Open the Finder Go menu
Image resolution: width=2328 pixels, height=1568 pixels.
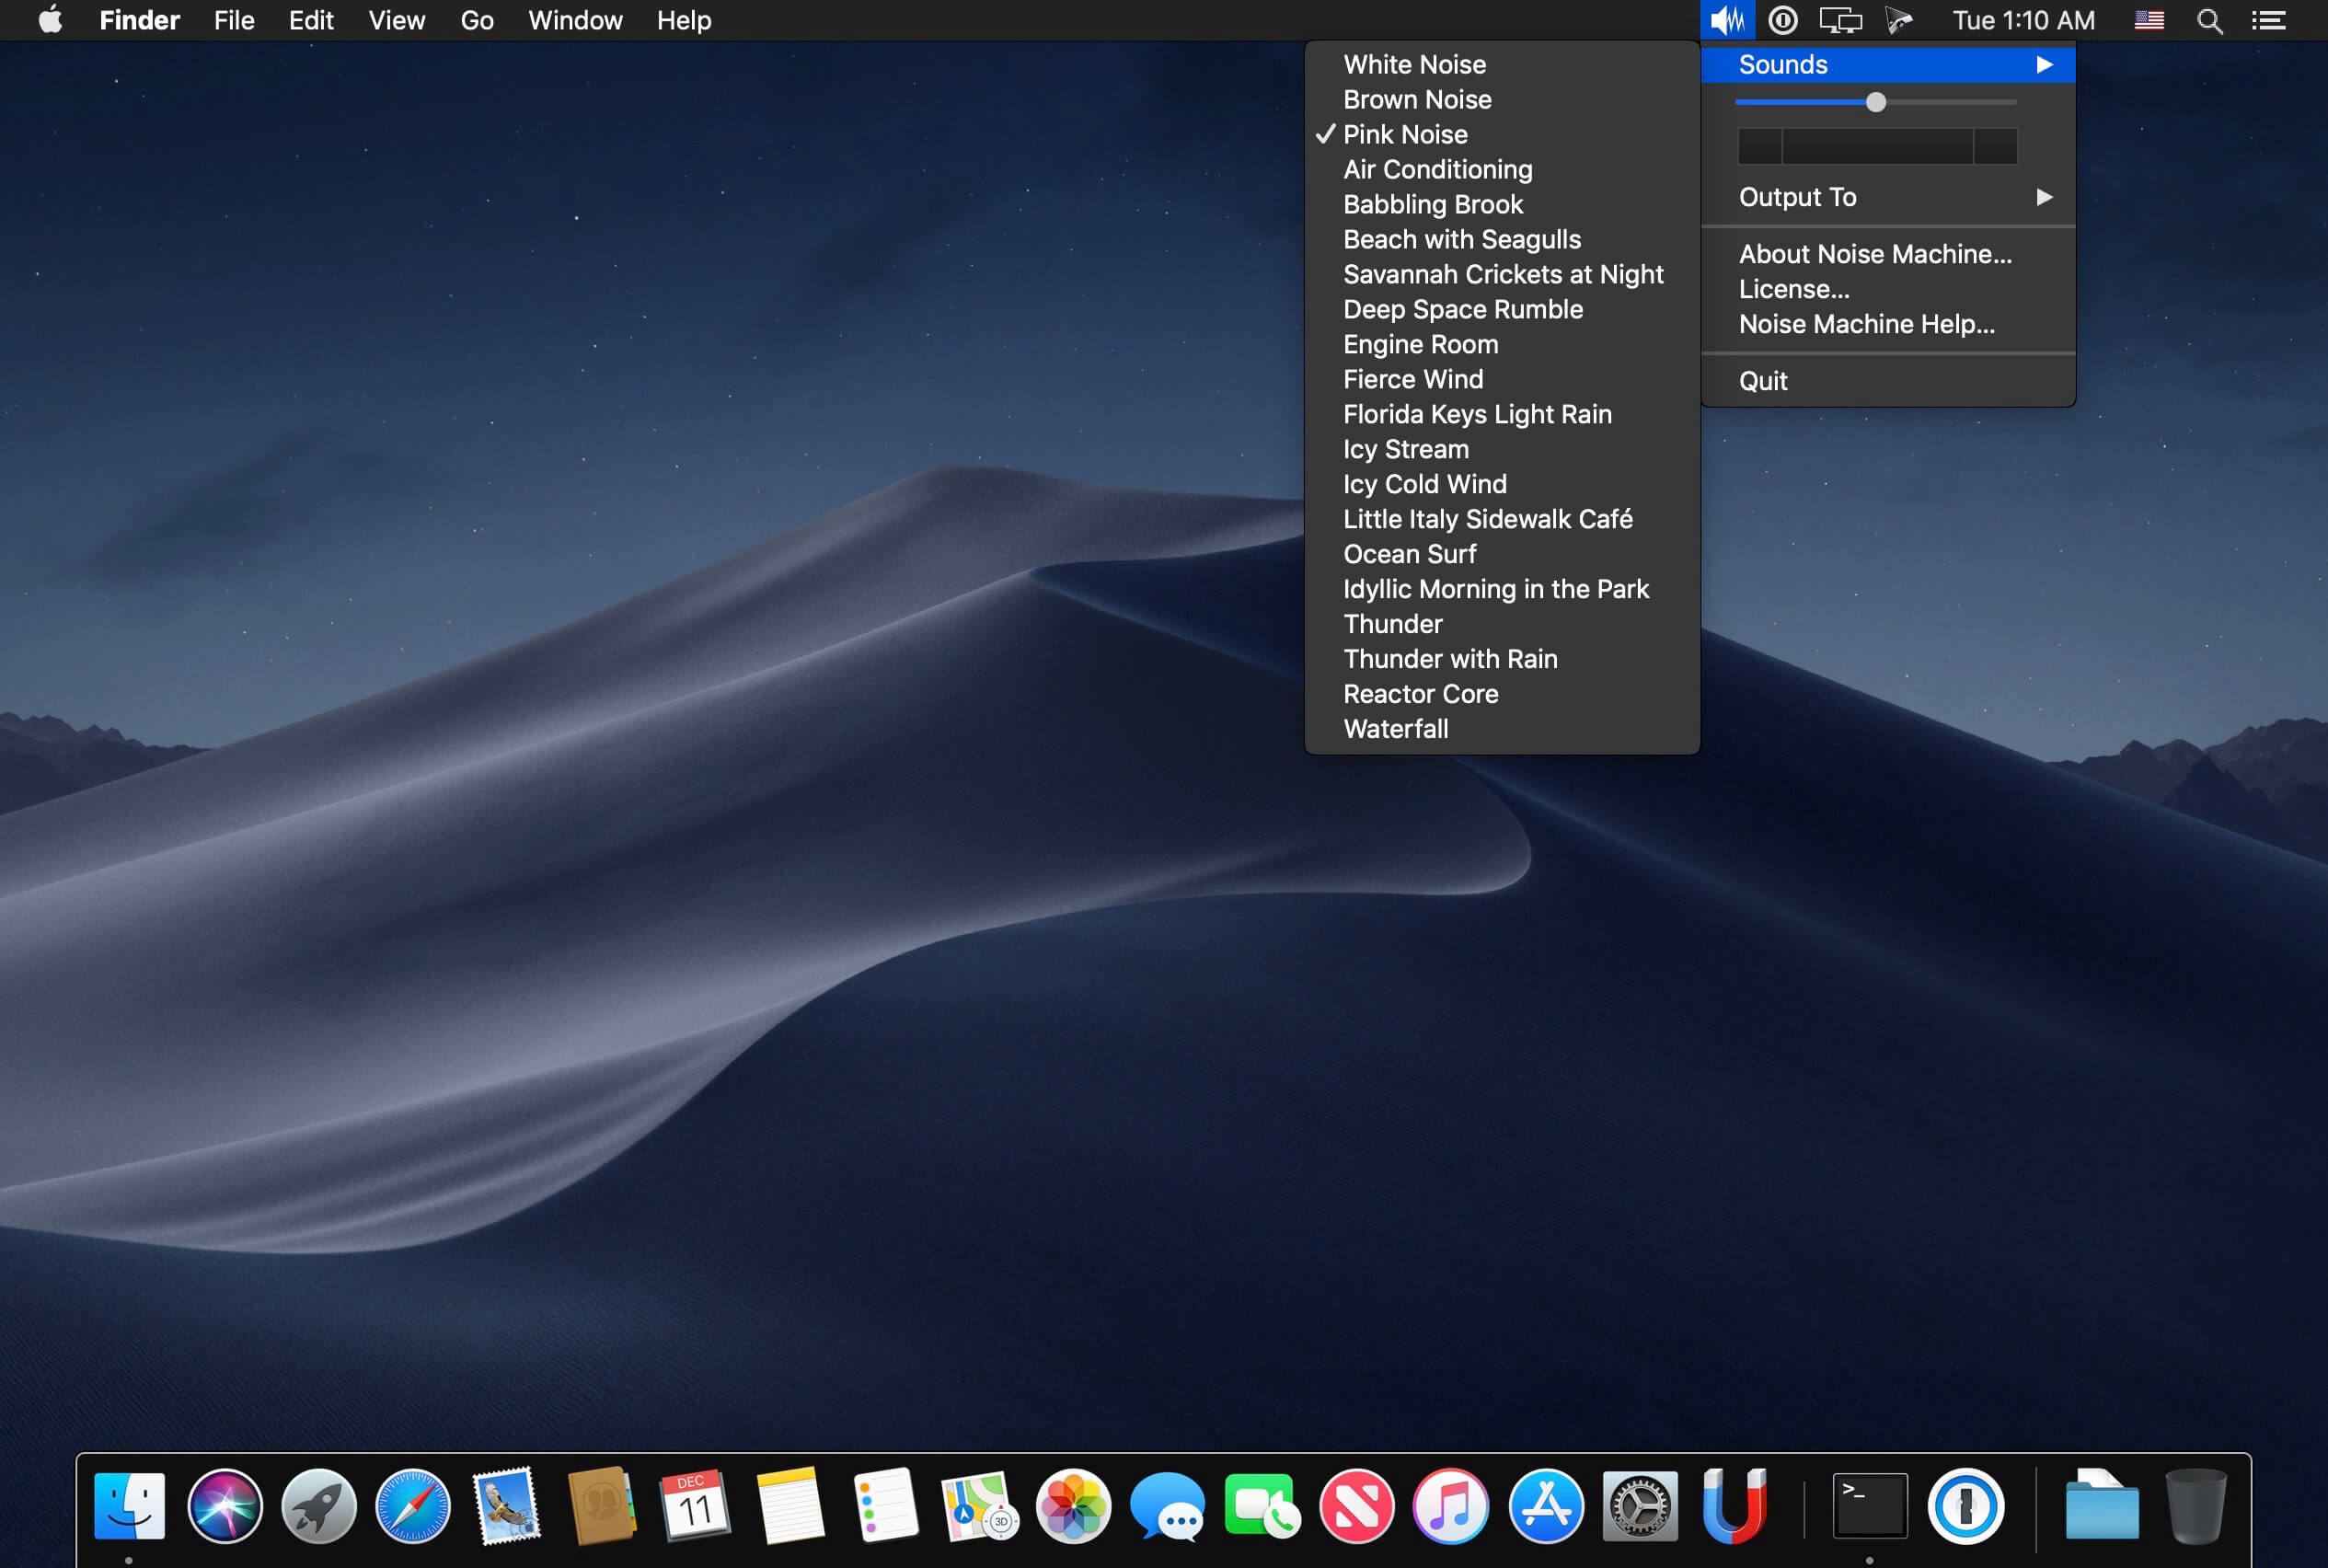(476, 21)
